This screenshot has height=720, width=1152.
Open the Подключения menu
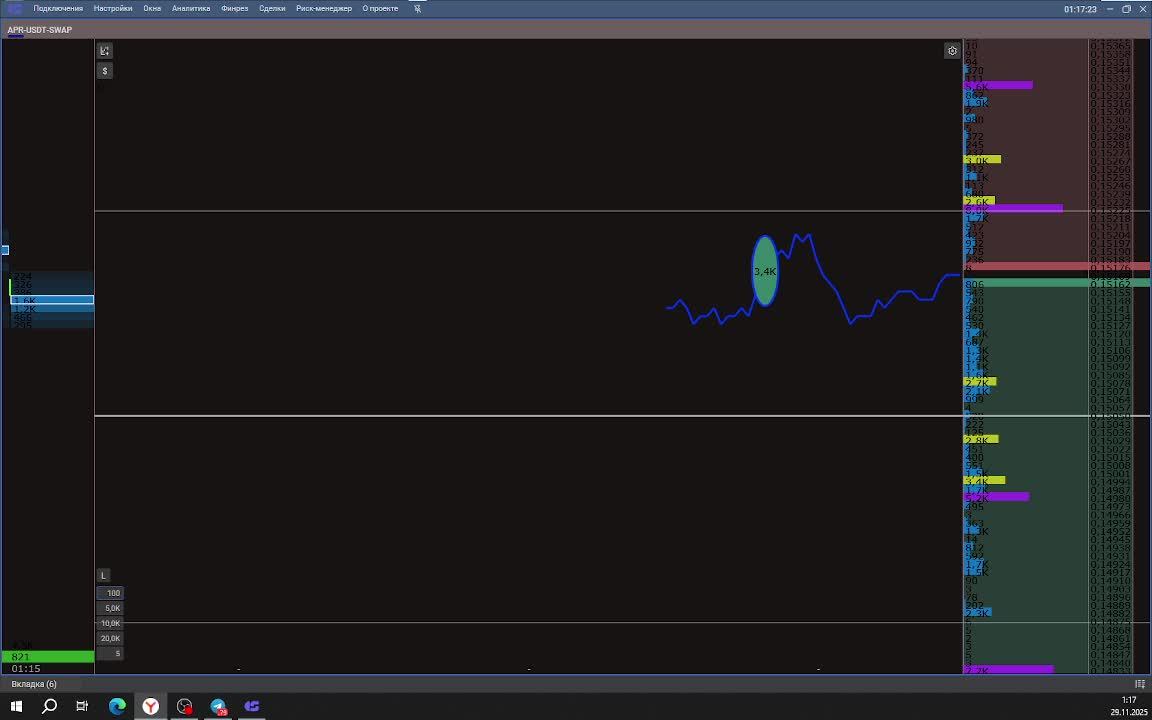[x=58, y=9]
